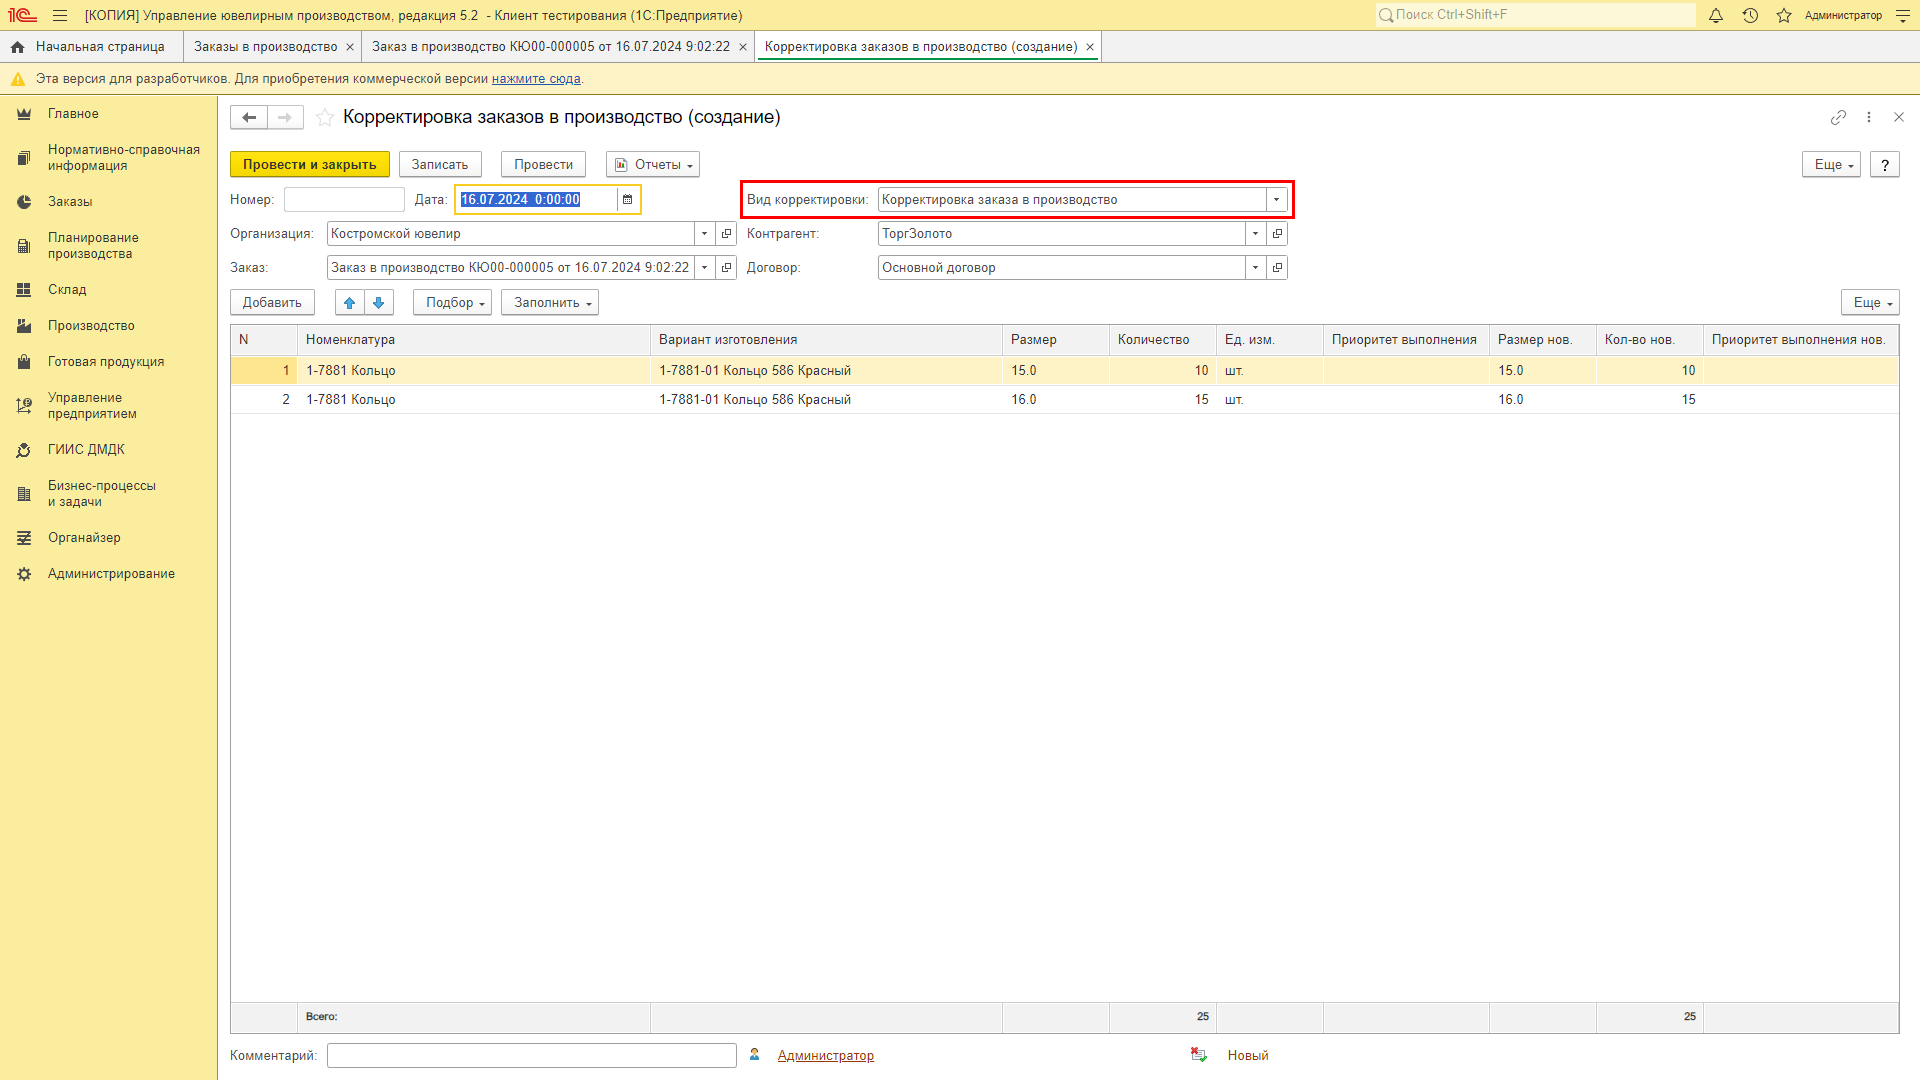Open history clock icon in title bar
The image size is (1920, 1080).
(1750, 15)
